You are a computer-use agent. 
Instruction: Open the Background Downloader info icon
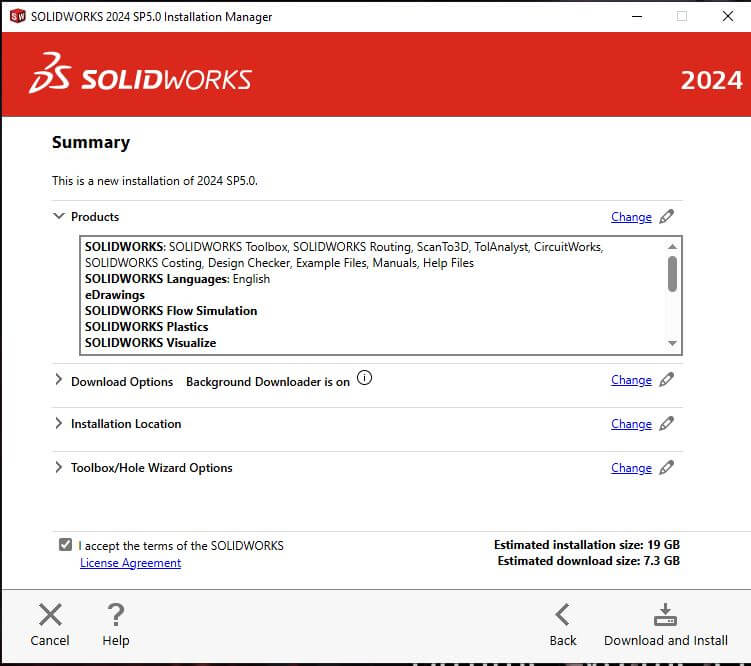(364, 378)
